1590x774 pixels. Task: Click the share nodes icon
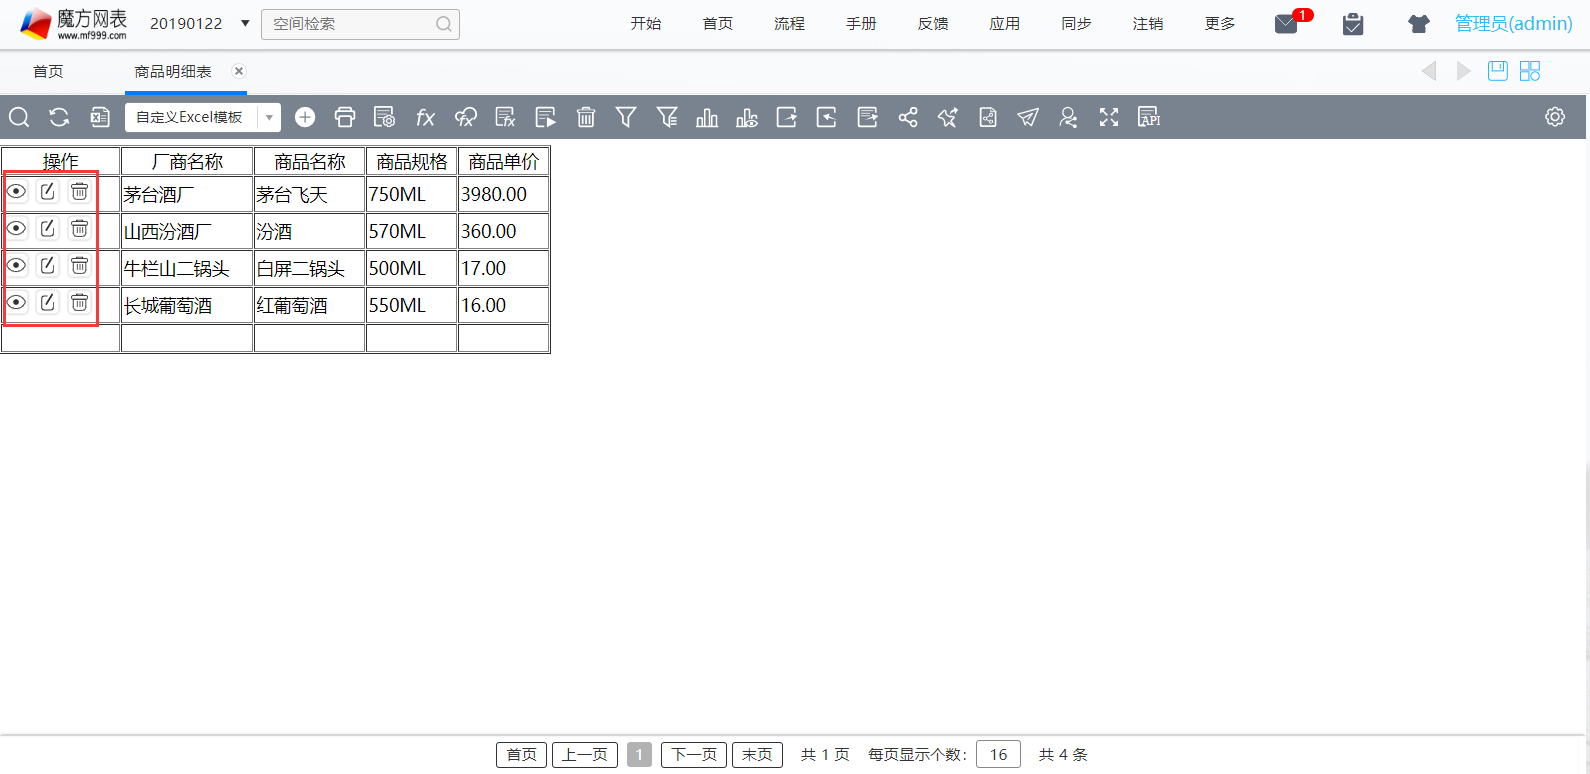(x=908, y=117)
